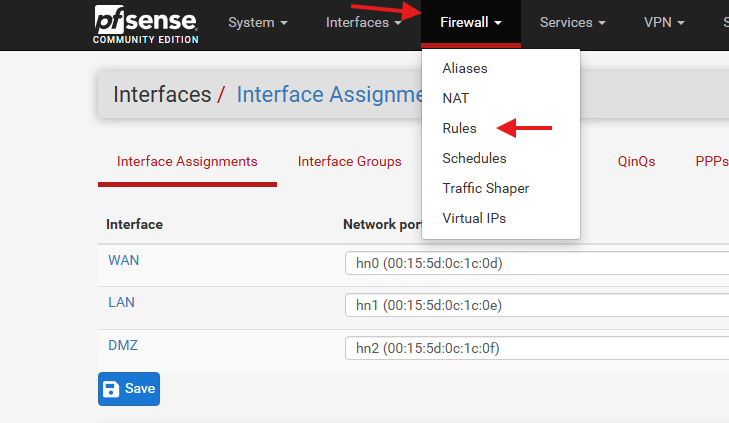Open Schedules from Firewall menu
This screenshot has width=729, height=423.
(x=474, y=158)
